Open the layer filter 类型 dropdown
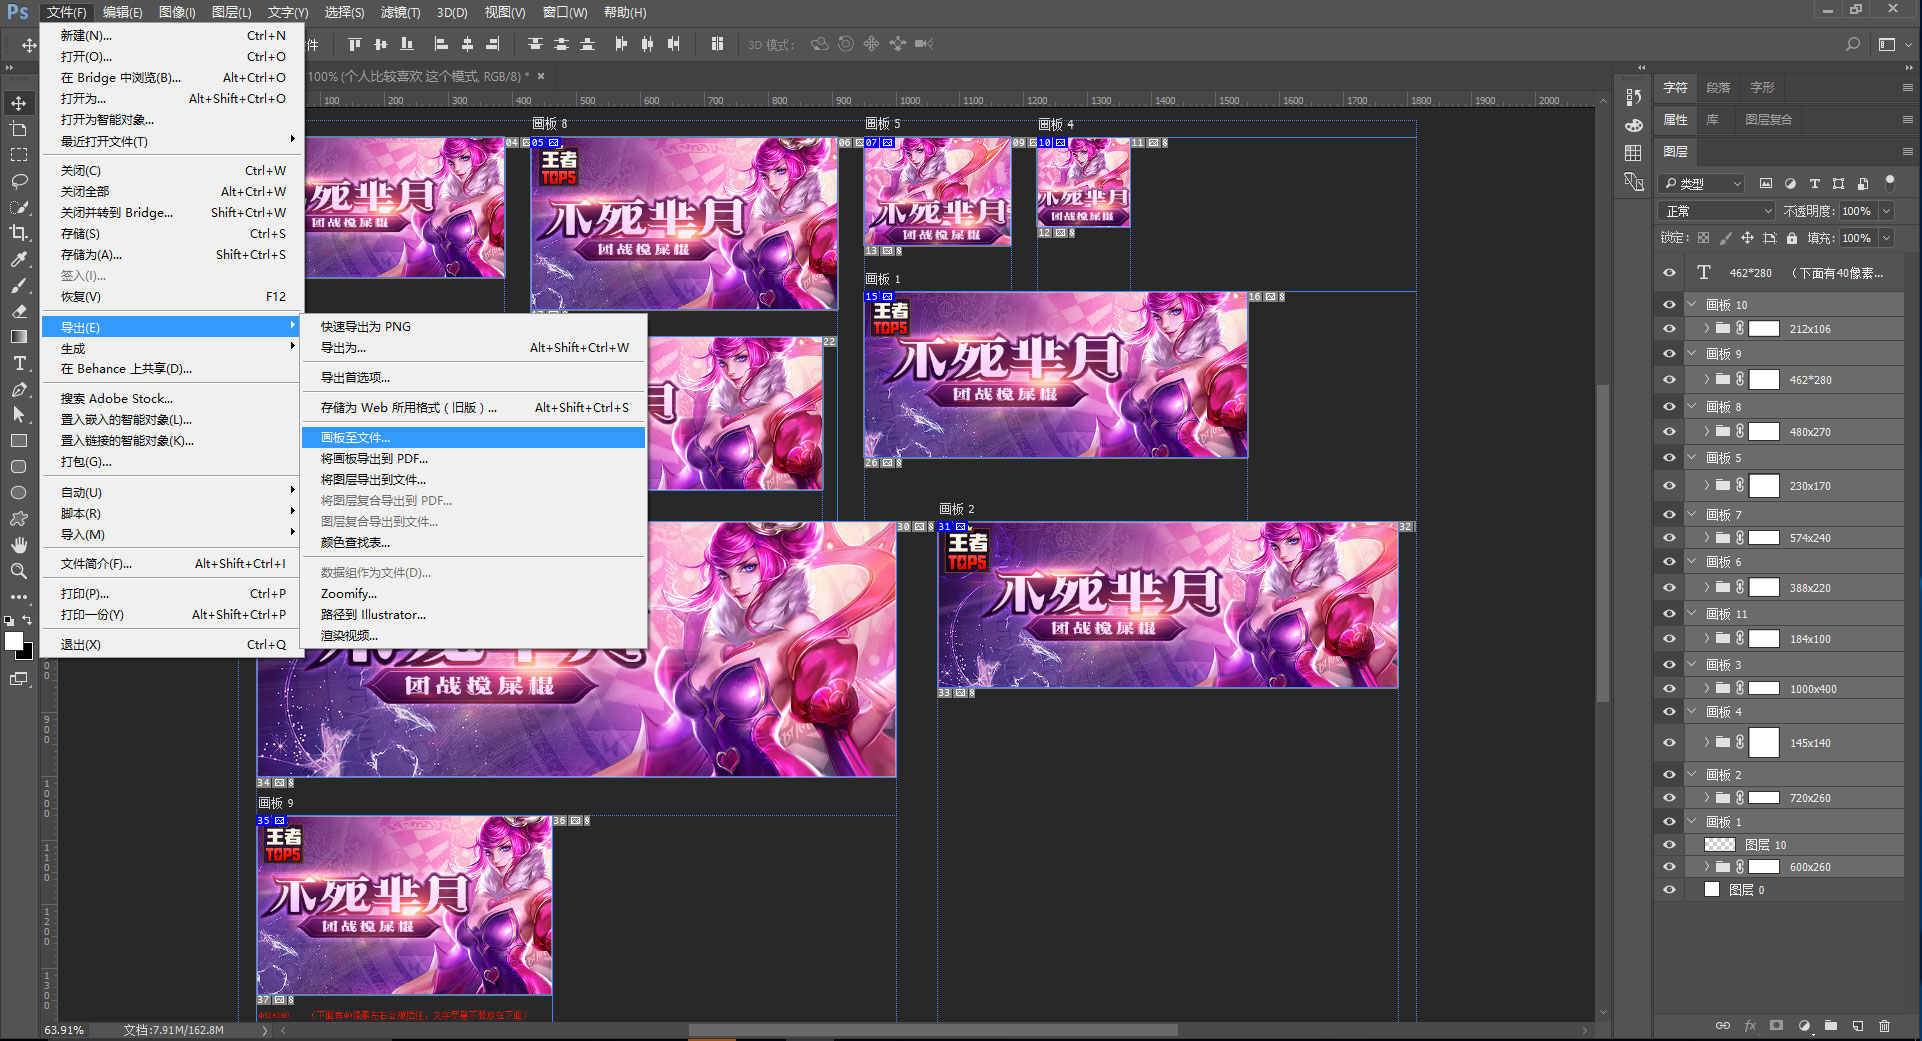 pyautogui.click(x=1701, y=184)
